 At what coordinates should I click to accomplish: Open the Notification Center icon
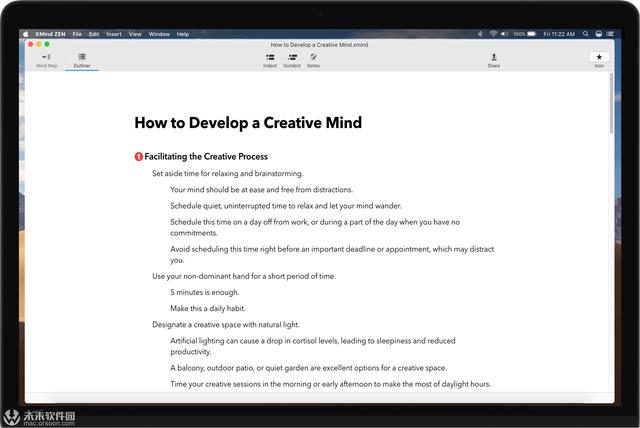tap(611, 34)
